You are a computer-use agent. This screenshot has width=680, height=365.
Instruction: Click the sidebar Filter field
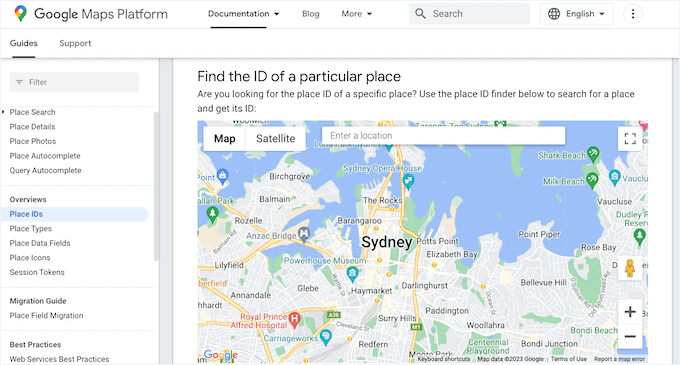(74, 82)
